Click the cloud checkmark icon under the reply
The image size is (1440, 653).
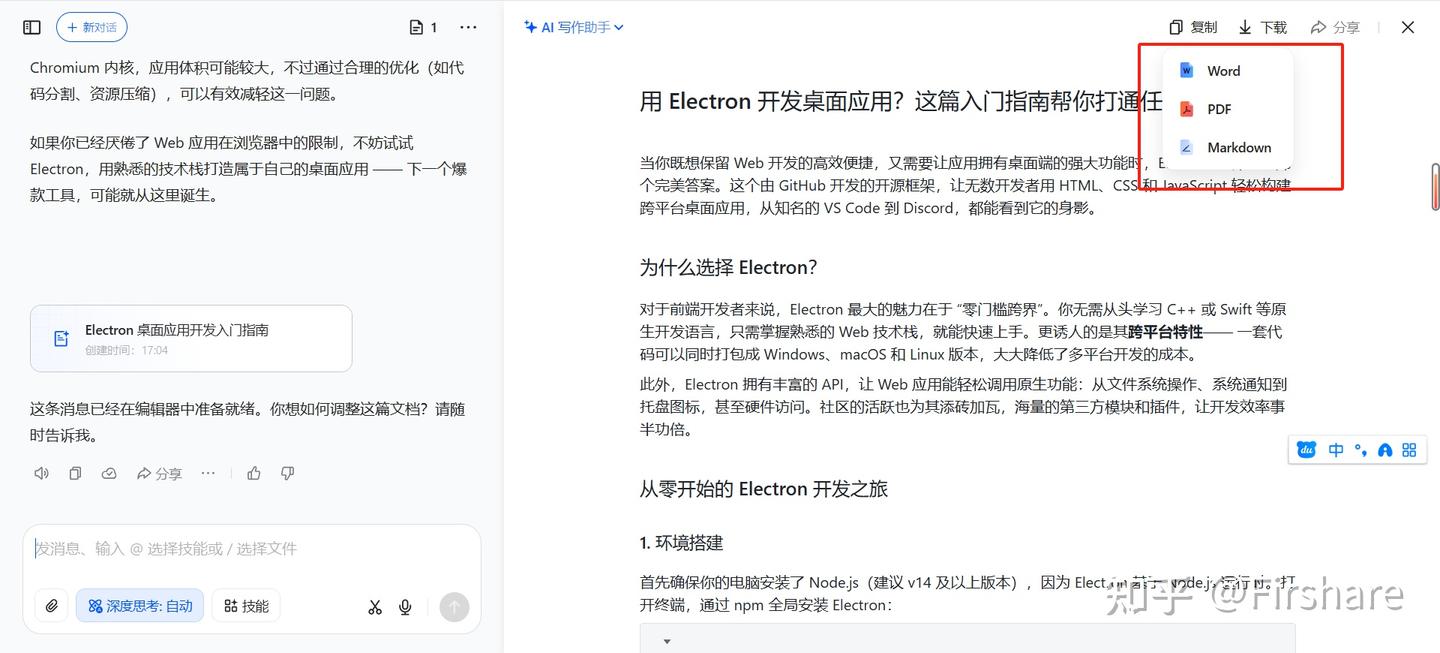(x=109, y=473)
